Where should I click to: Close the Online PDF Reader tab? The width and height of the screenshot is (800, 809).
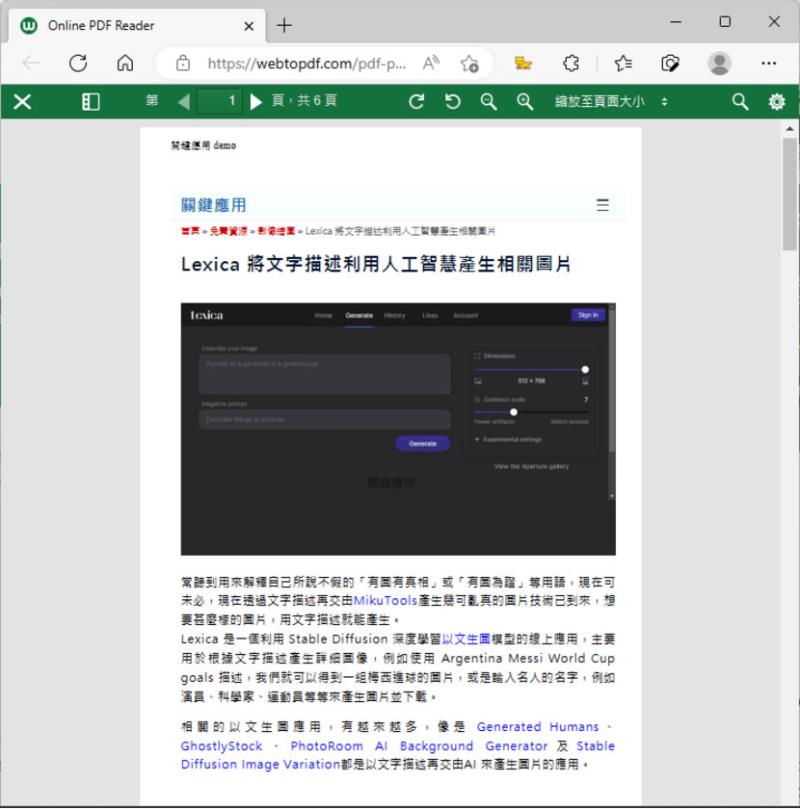click(249, 26)
